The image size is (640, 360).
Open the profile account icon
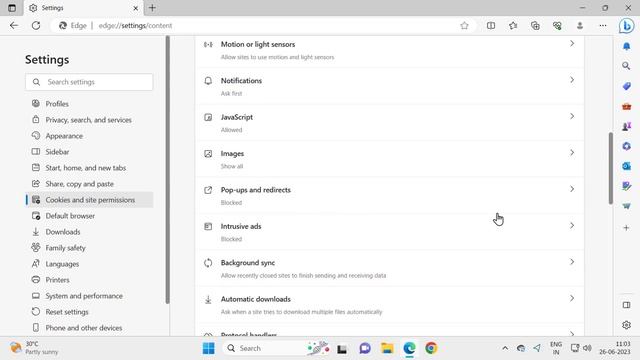(580, 26)
